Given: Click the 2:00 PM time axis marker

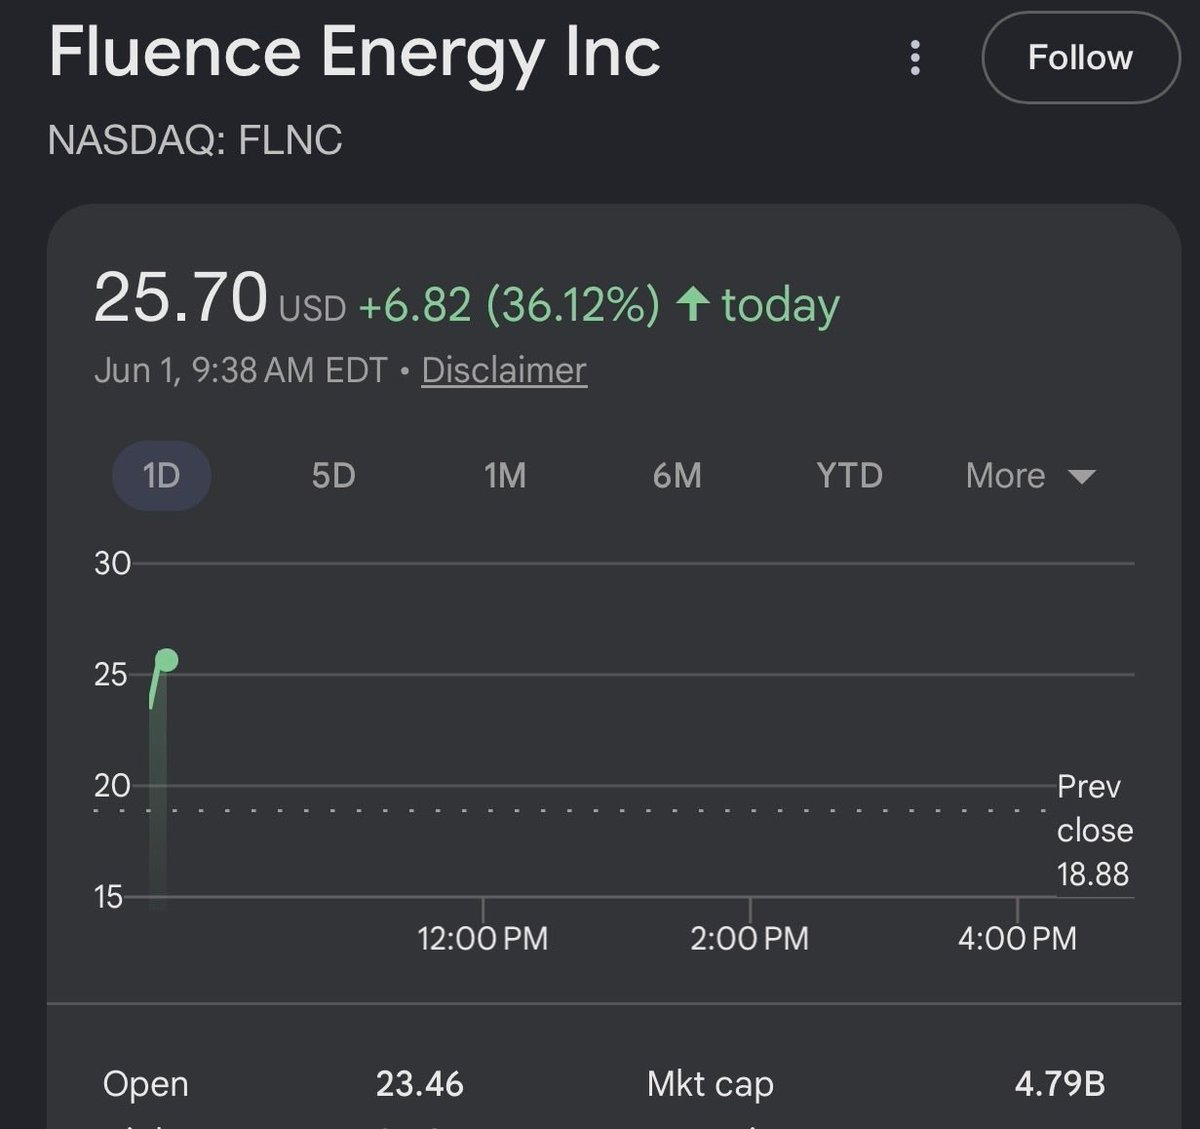Looking at the screenshot, I should [x=750, y=938].
